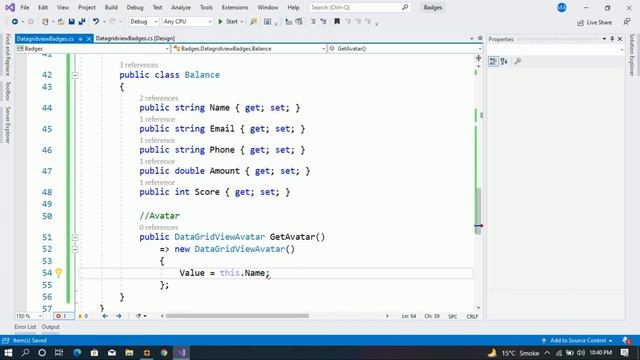Click the vertical scrollbar thumb in editor
Screen dimensions: 640x360
(478, 211)
